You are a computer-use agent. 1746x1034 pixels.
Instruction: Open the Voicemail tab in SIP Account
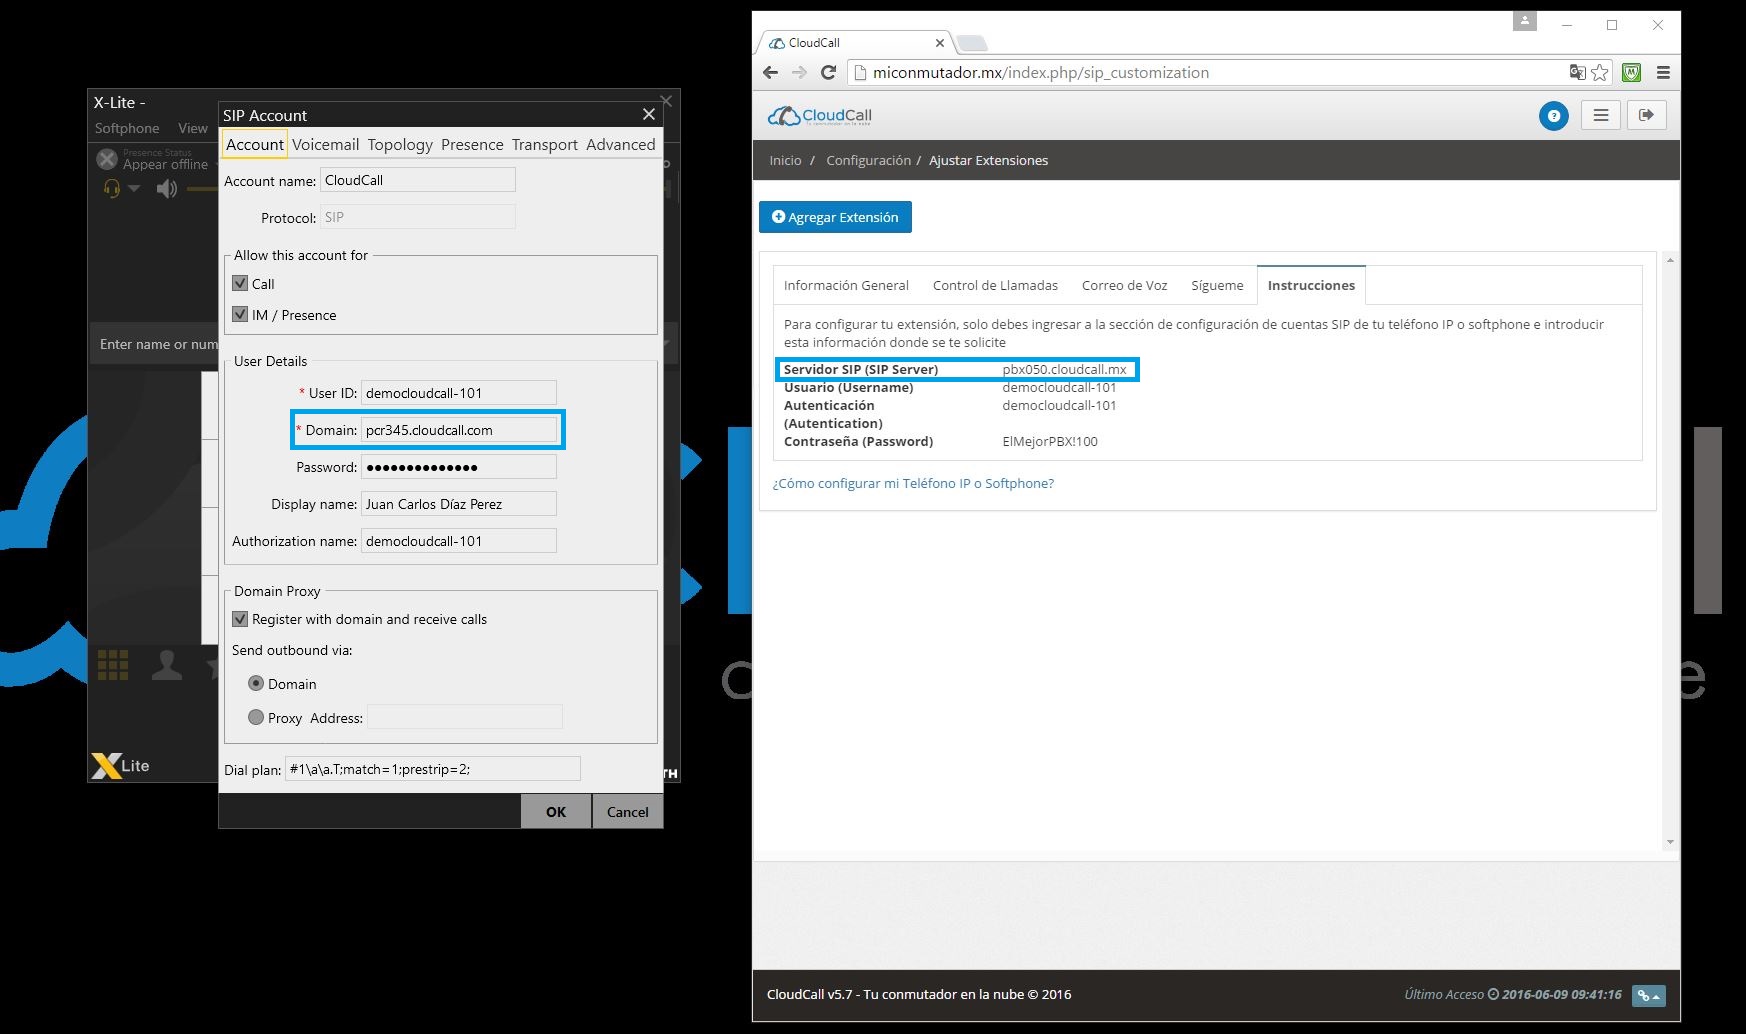[325, 144]
